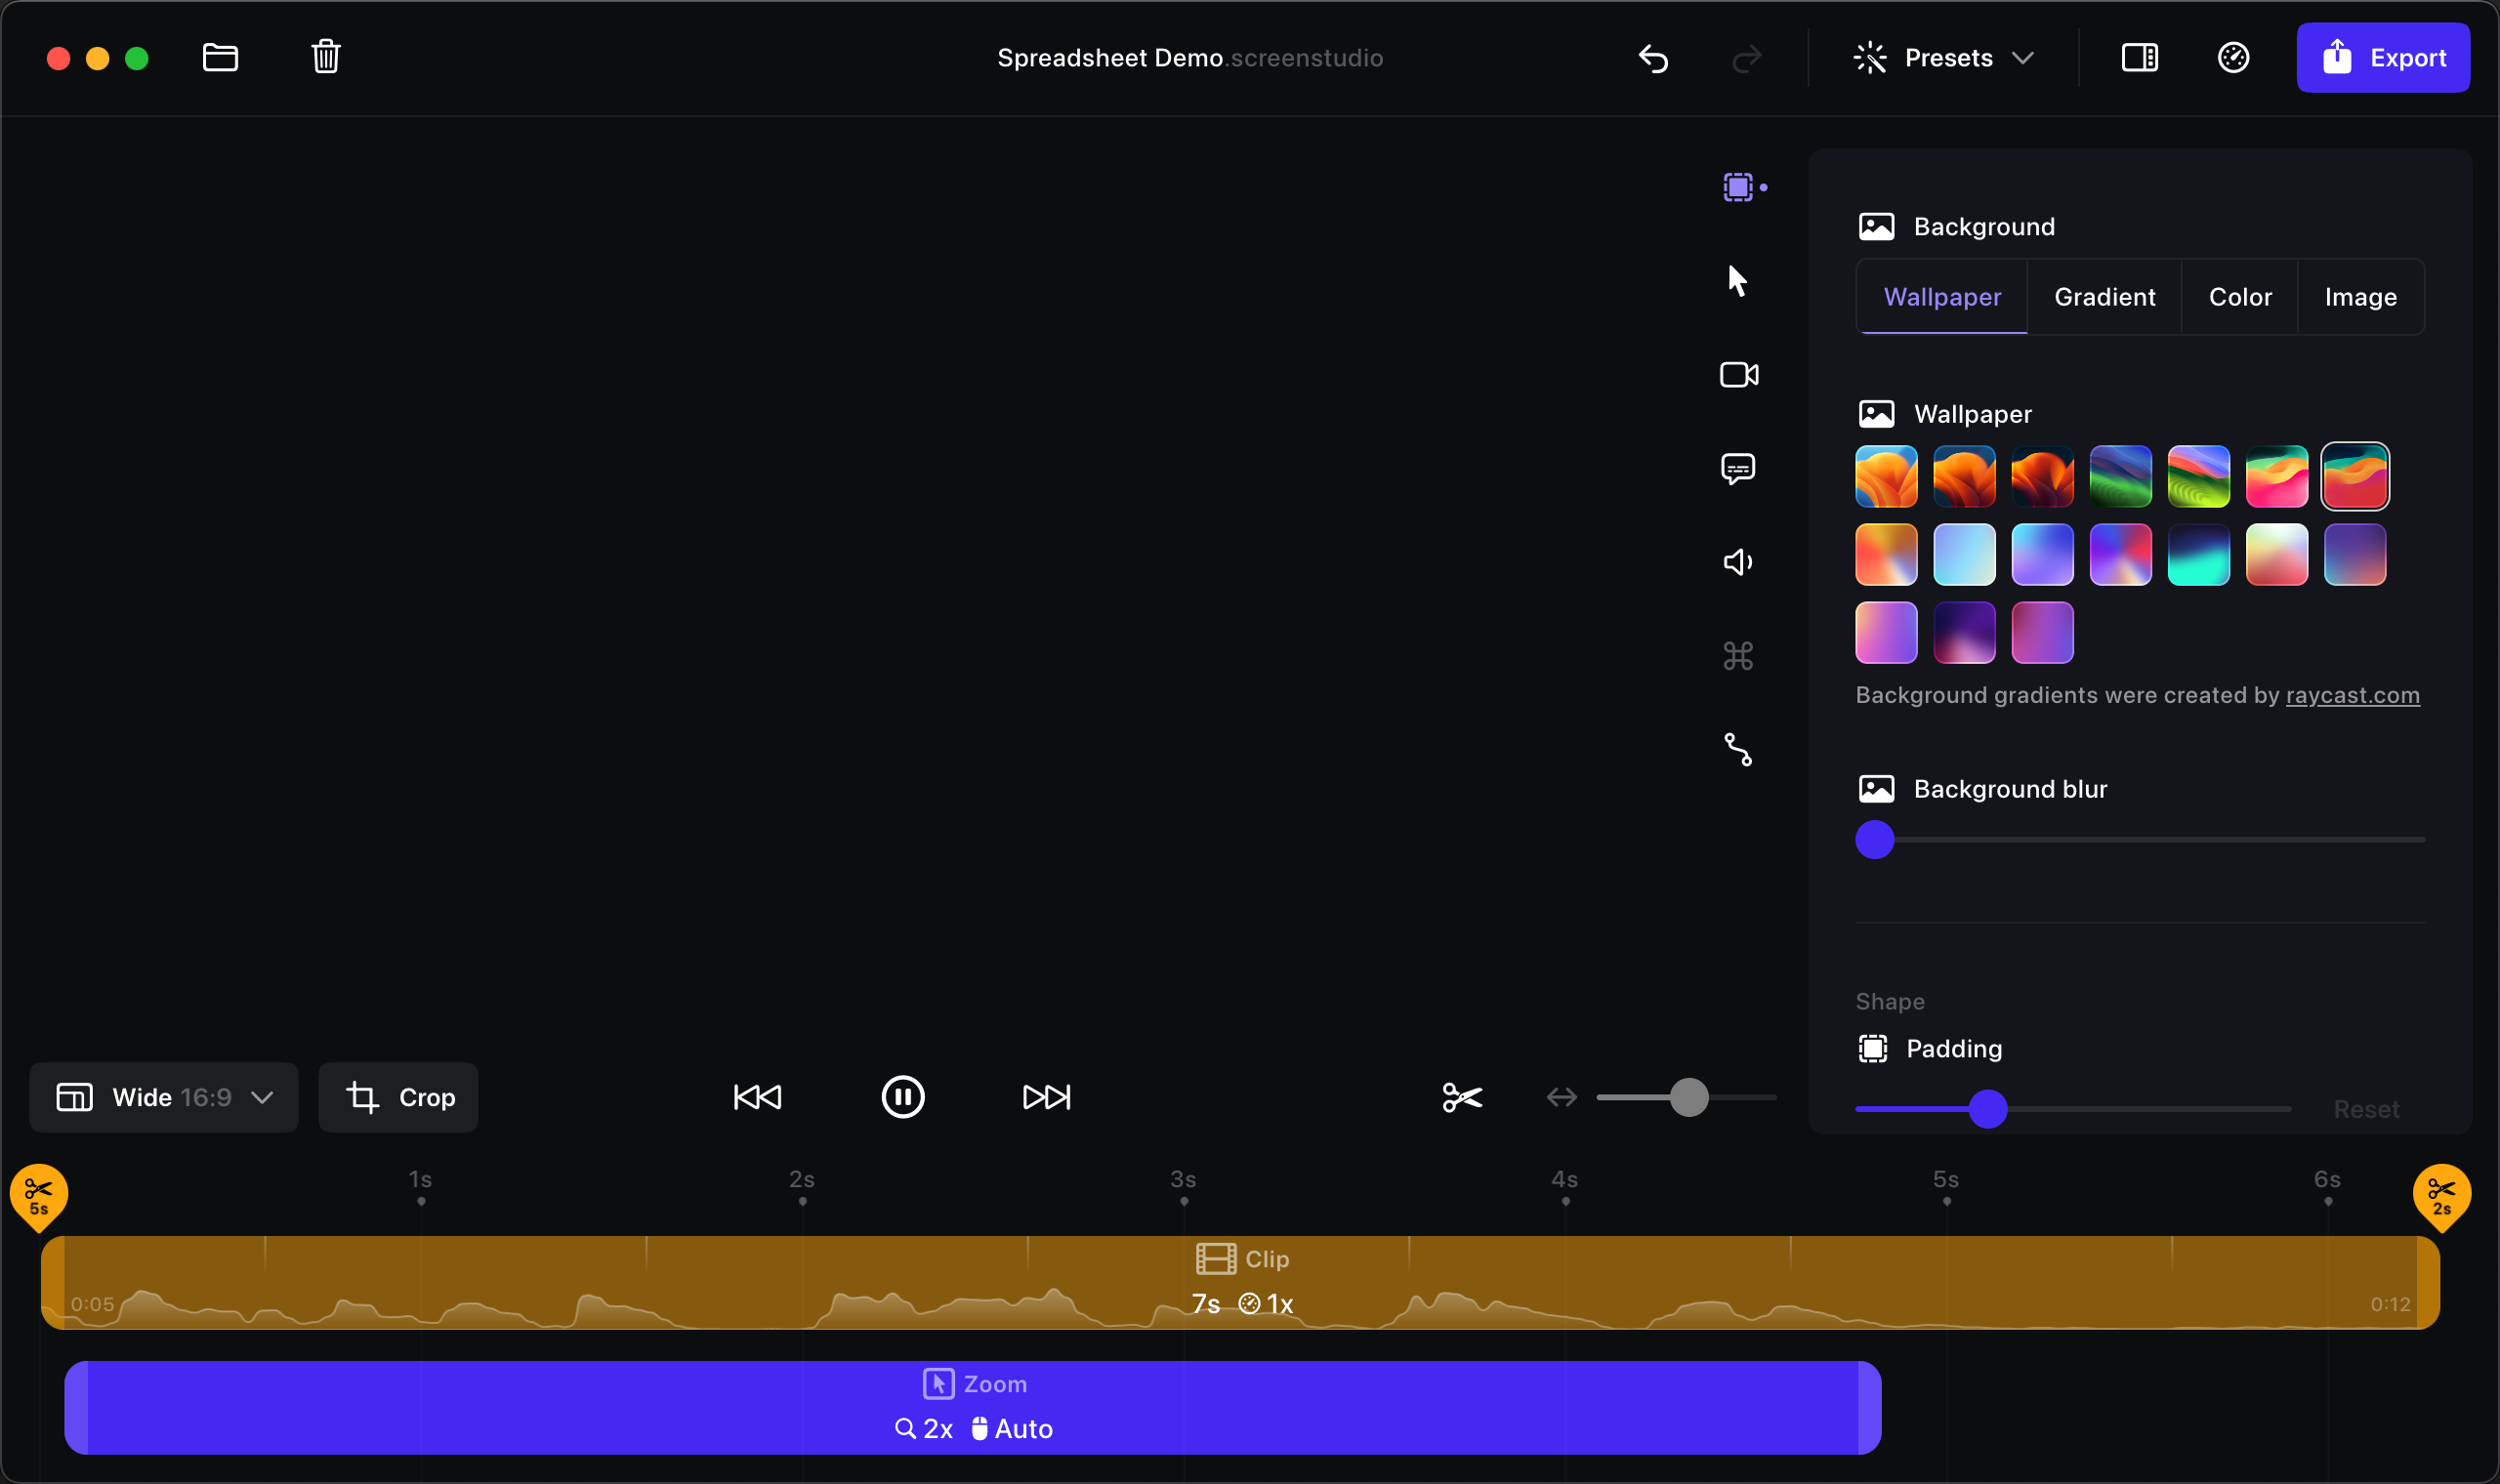Click the Background blur slider handle
This screenshot has height=1484, width=2500.
pyautogui.click(x=1875, y=840)
